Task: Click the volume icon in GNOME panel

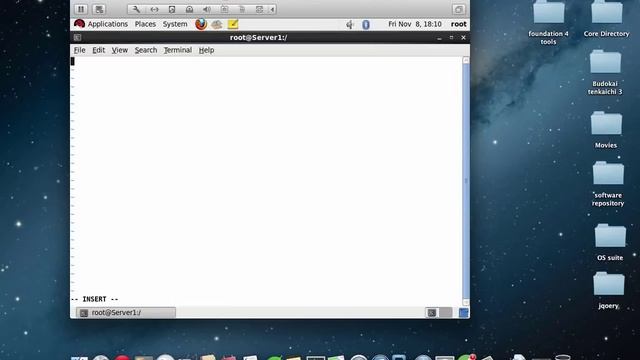Action: click(350, 24)
